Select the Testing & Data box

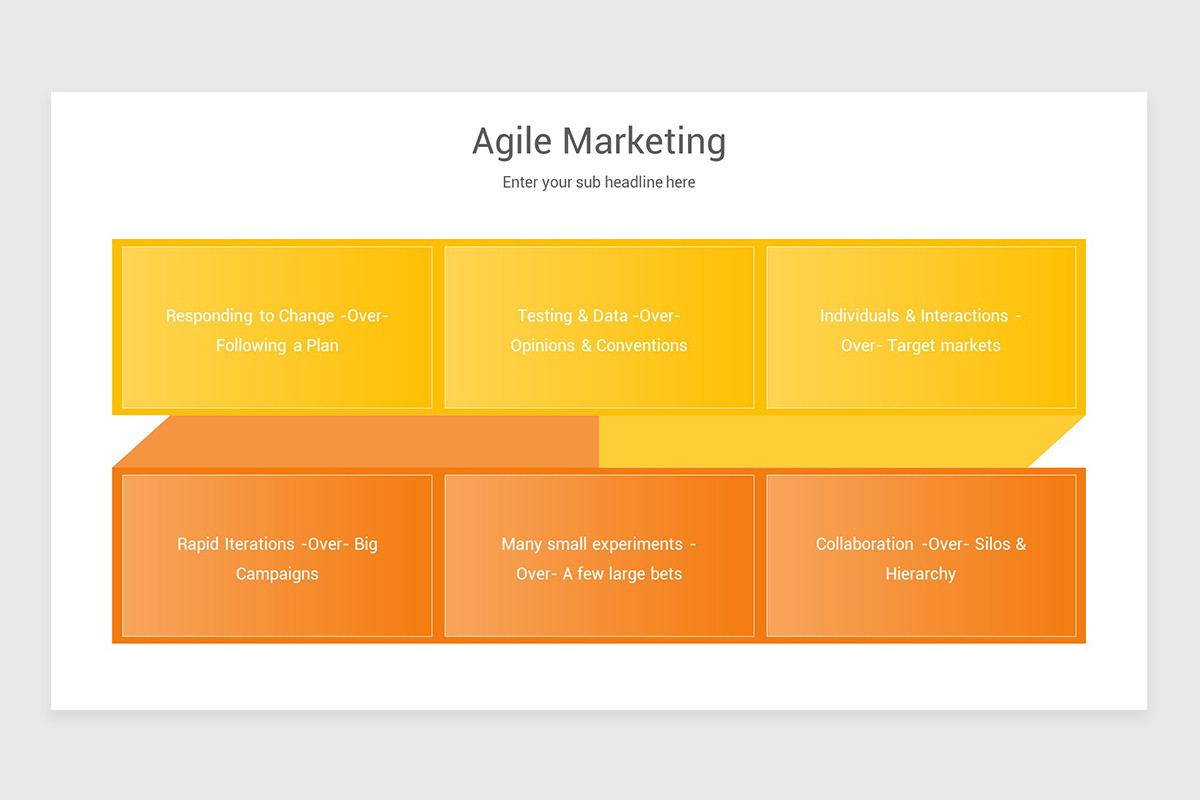(599, 328)
